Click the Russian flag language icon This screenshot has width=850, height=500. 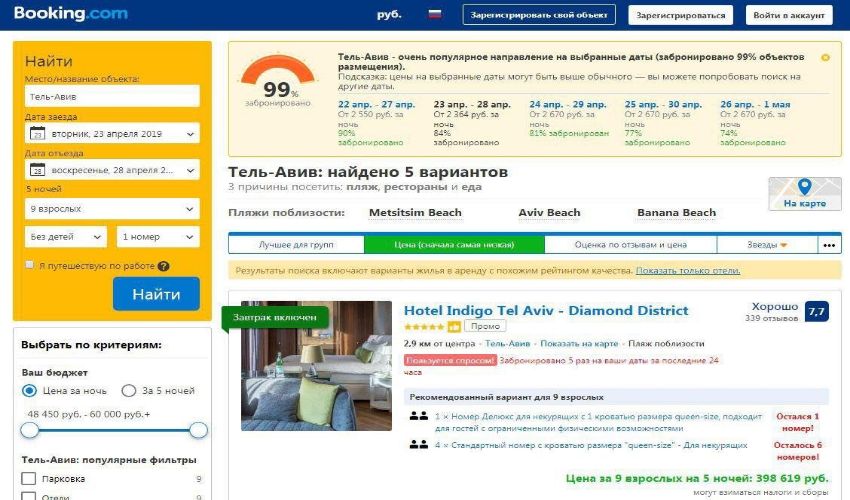coord(435,15)
